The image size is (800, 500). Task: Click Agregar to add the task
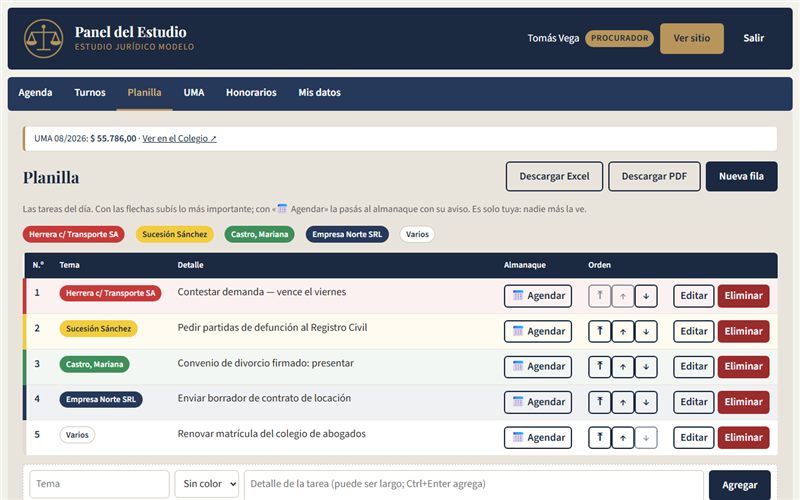pos(740,485)
